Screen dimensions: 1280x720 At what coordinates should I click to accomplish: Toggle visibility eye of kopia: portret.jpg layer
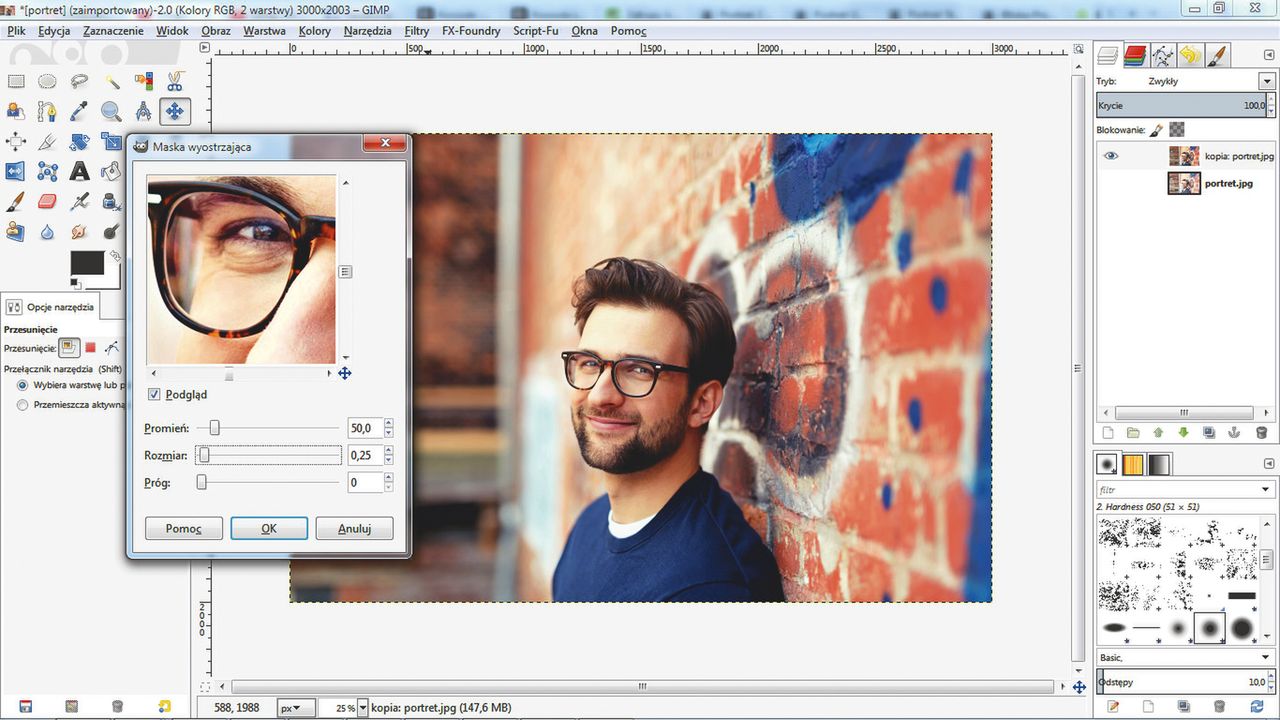pos(1111,156)
